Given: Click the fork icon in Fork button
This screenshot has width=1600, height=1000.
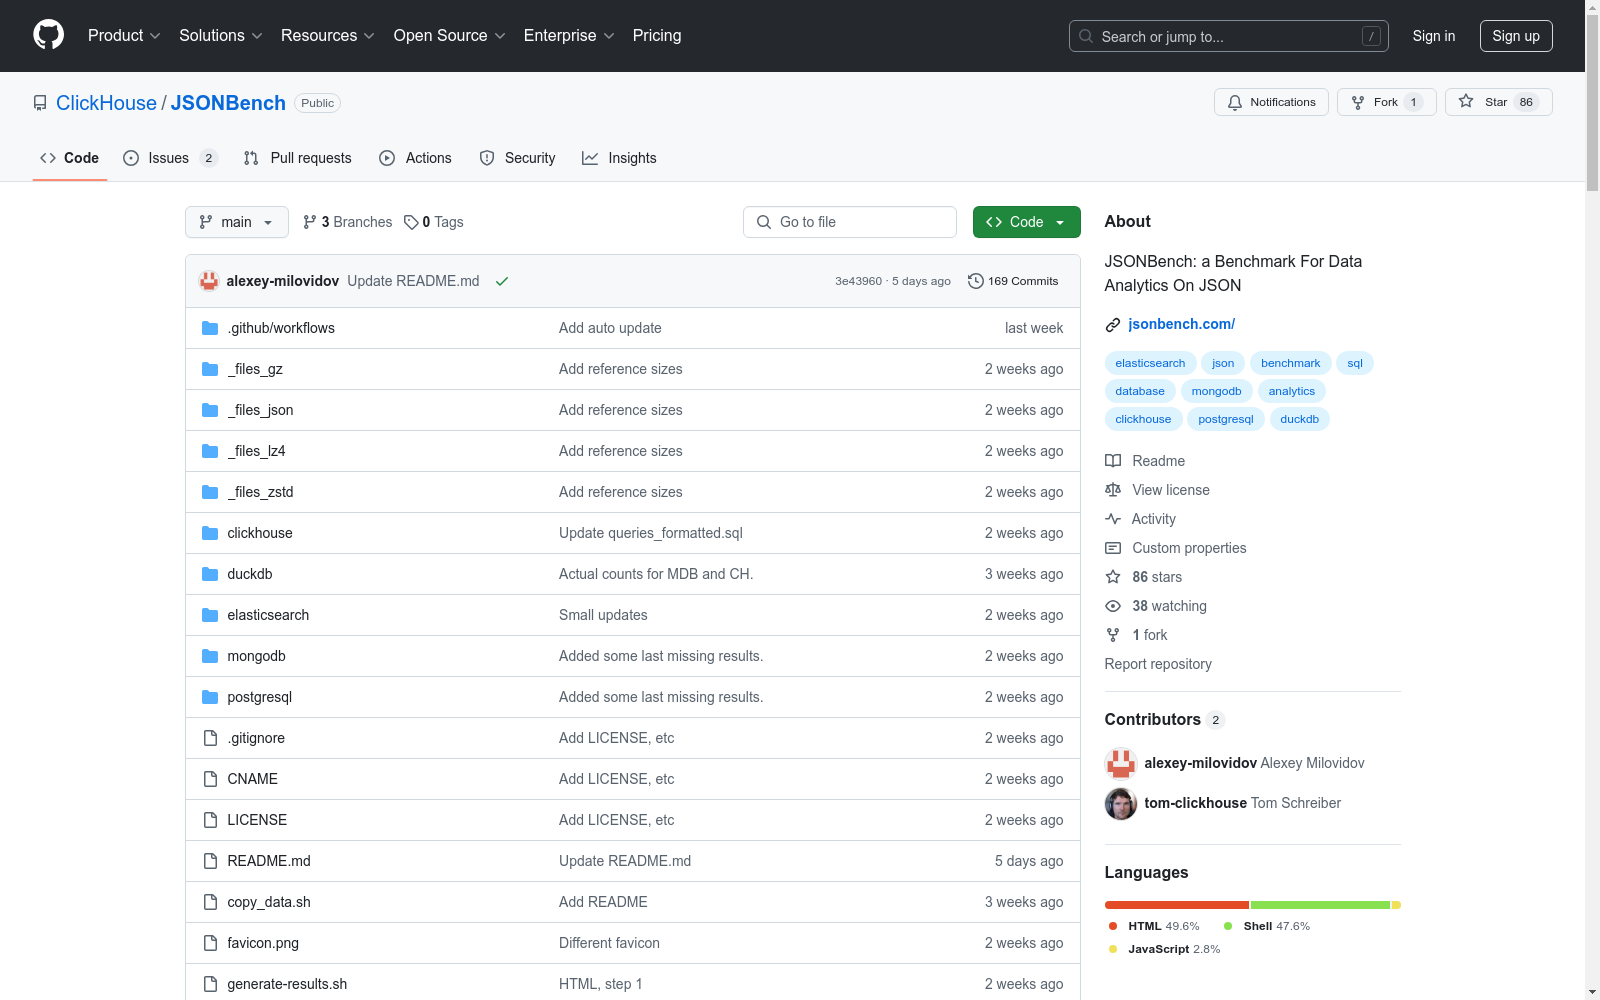Looking at the screenshot, I should (1358, 102).
